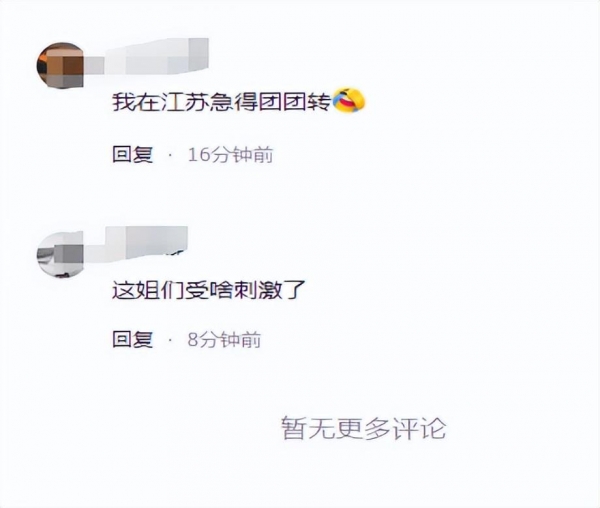Select the comment text 我在江苏急得团团转
The height and width of the screenshot is (508, 600).
(221, 103)
